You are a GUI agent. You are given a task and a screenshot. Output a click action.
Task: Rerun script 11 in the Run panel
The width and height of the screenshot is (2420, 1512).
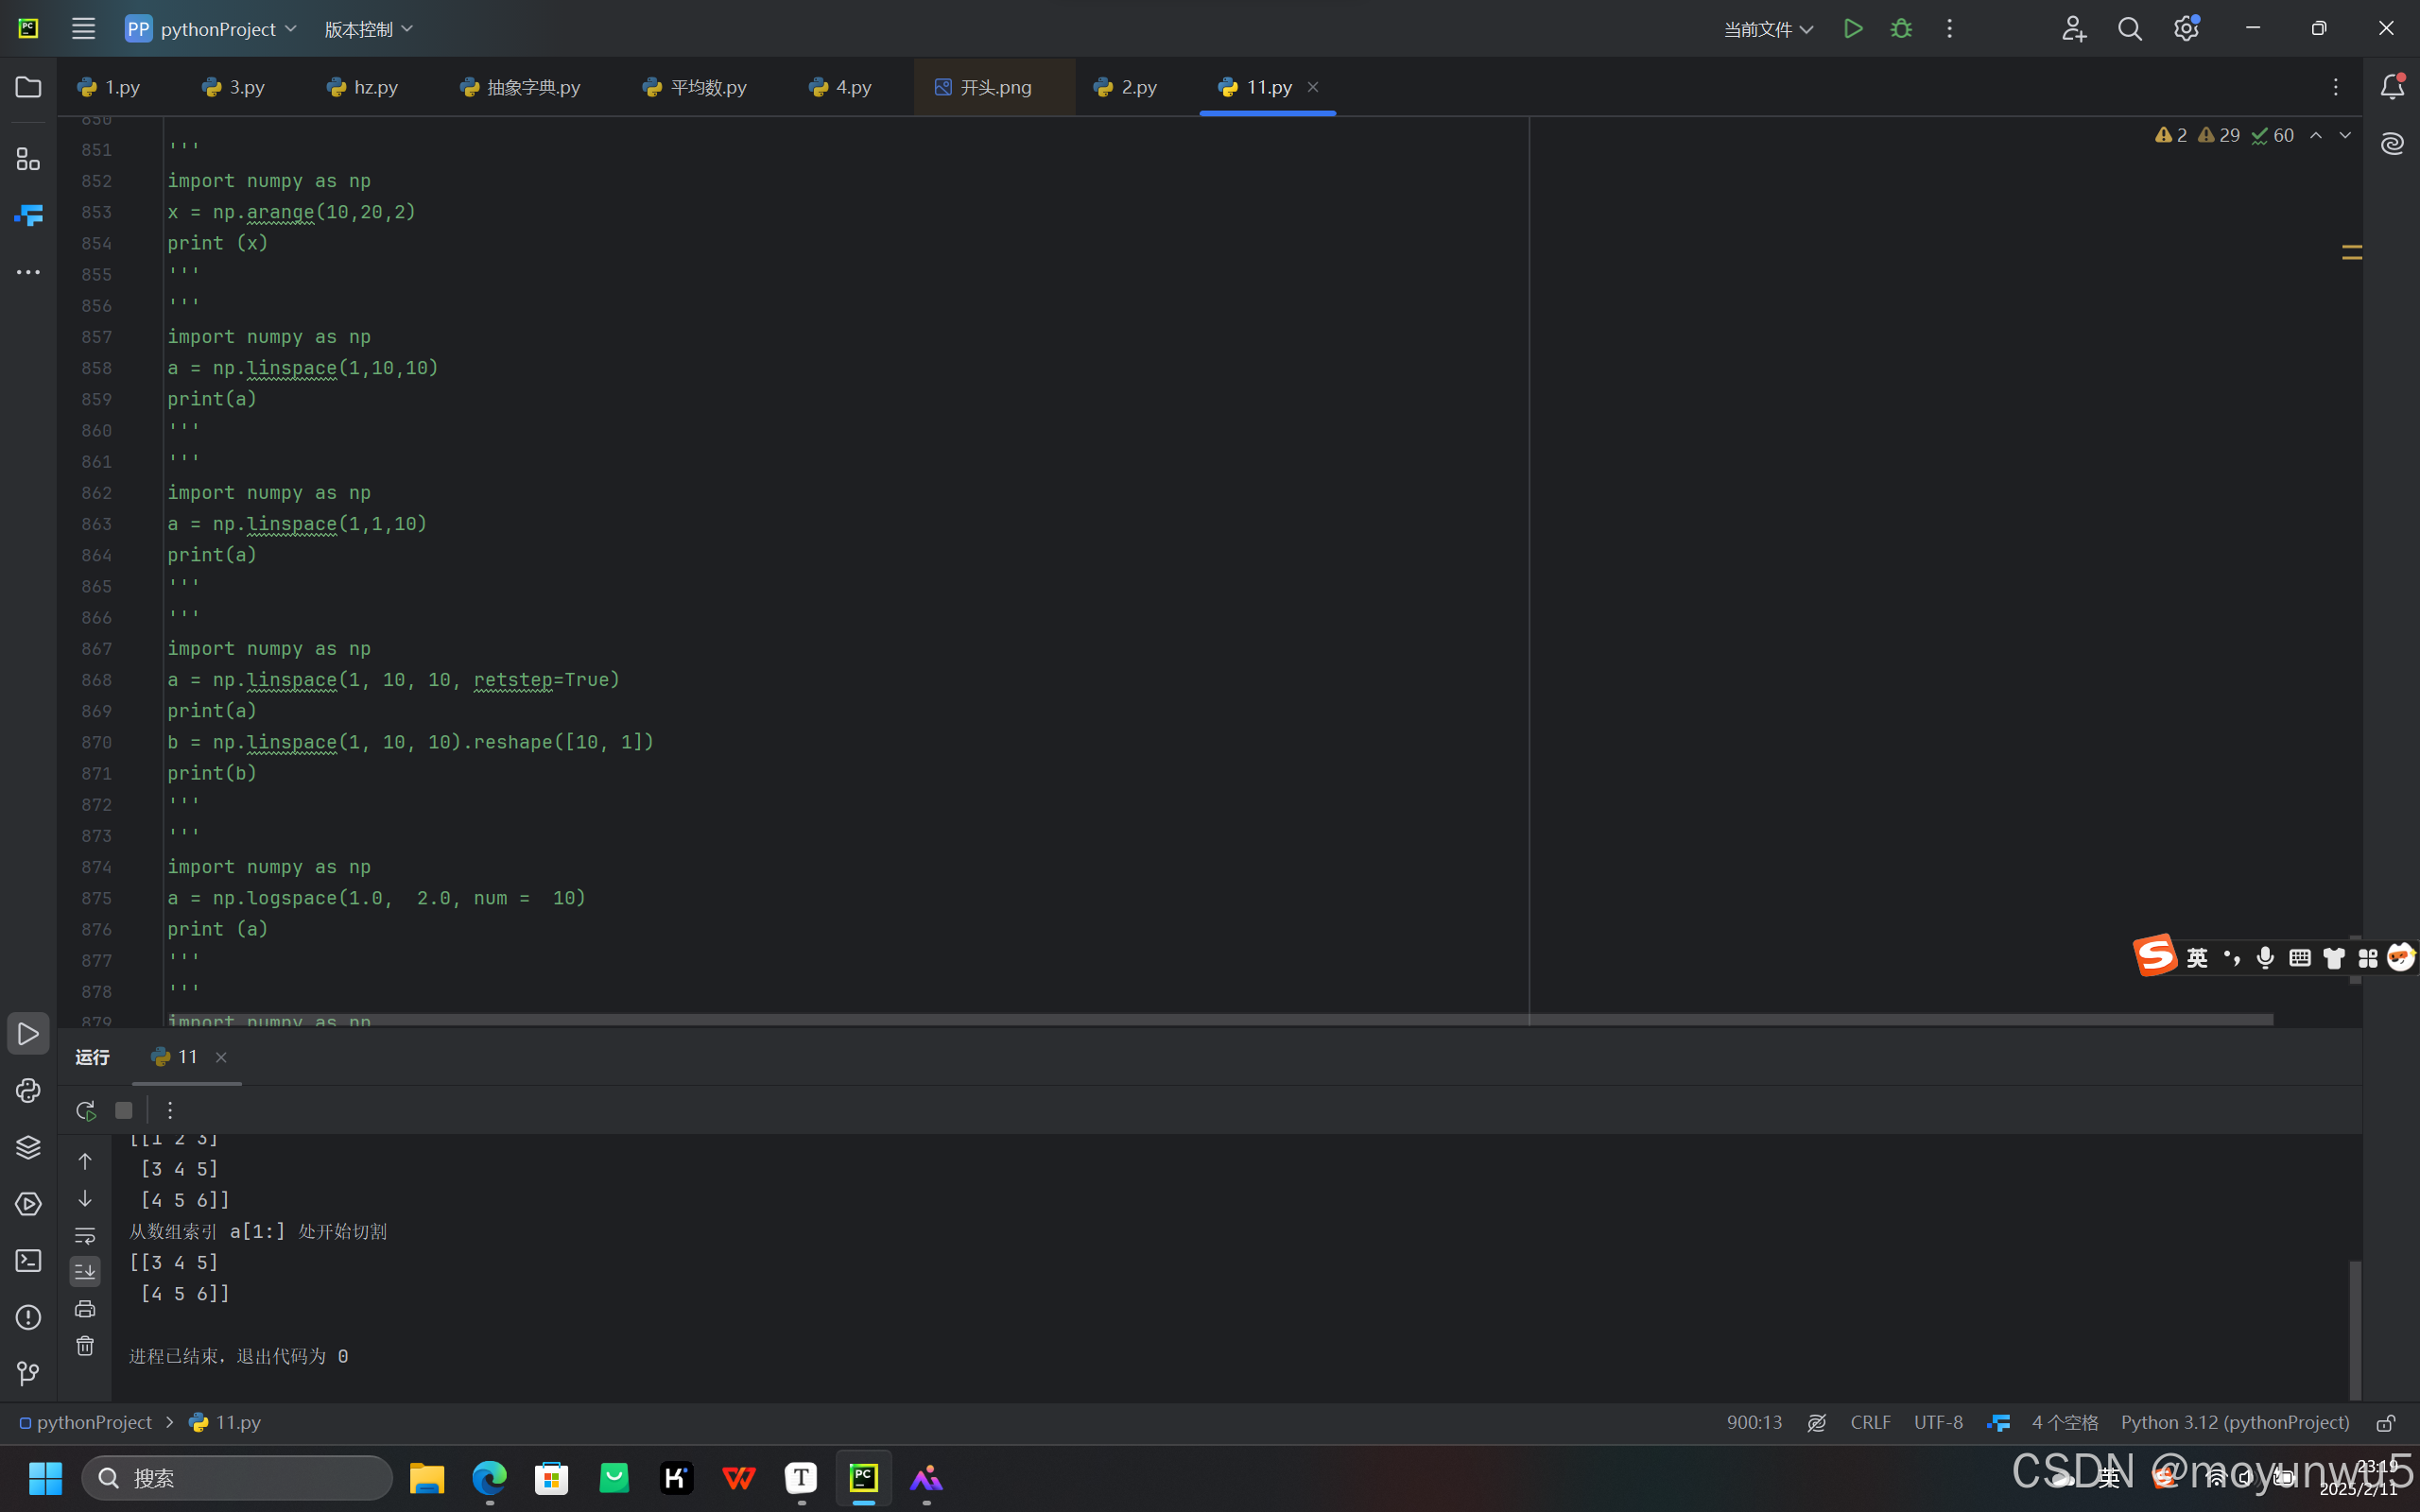click(85, 1110)
